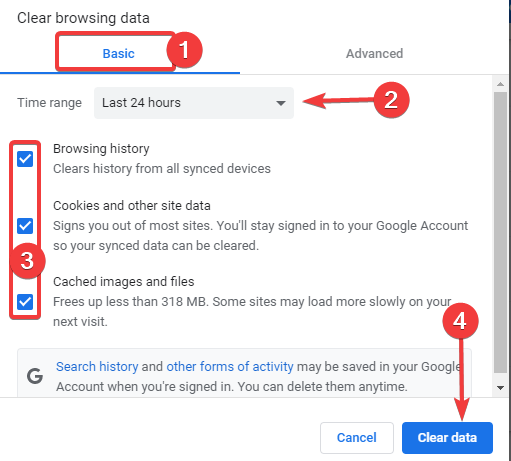Click the Google G logo icon
511x461 pixels.
point(35,376)
